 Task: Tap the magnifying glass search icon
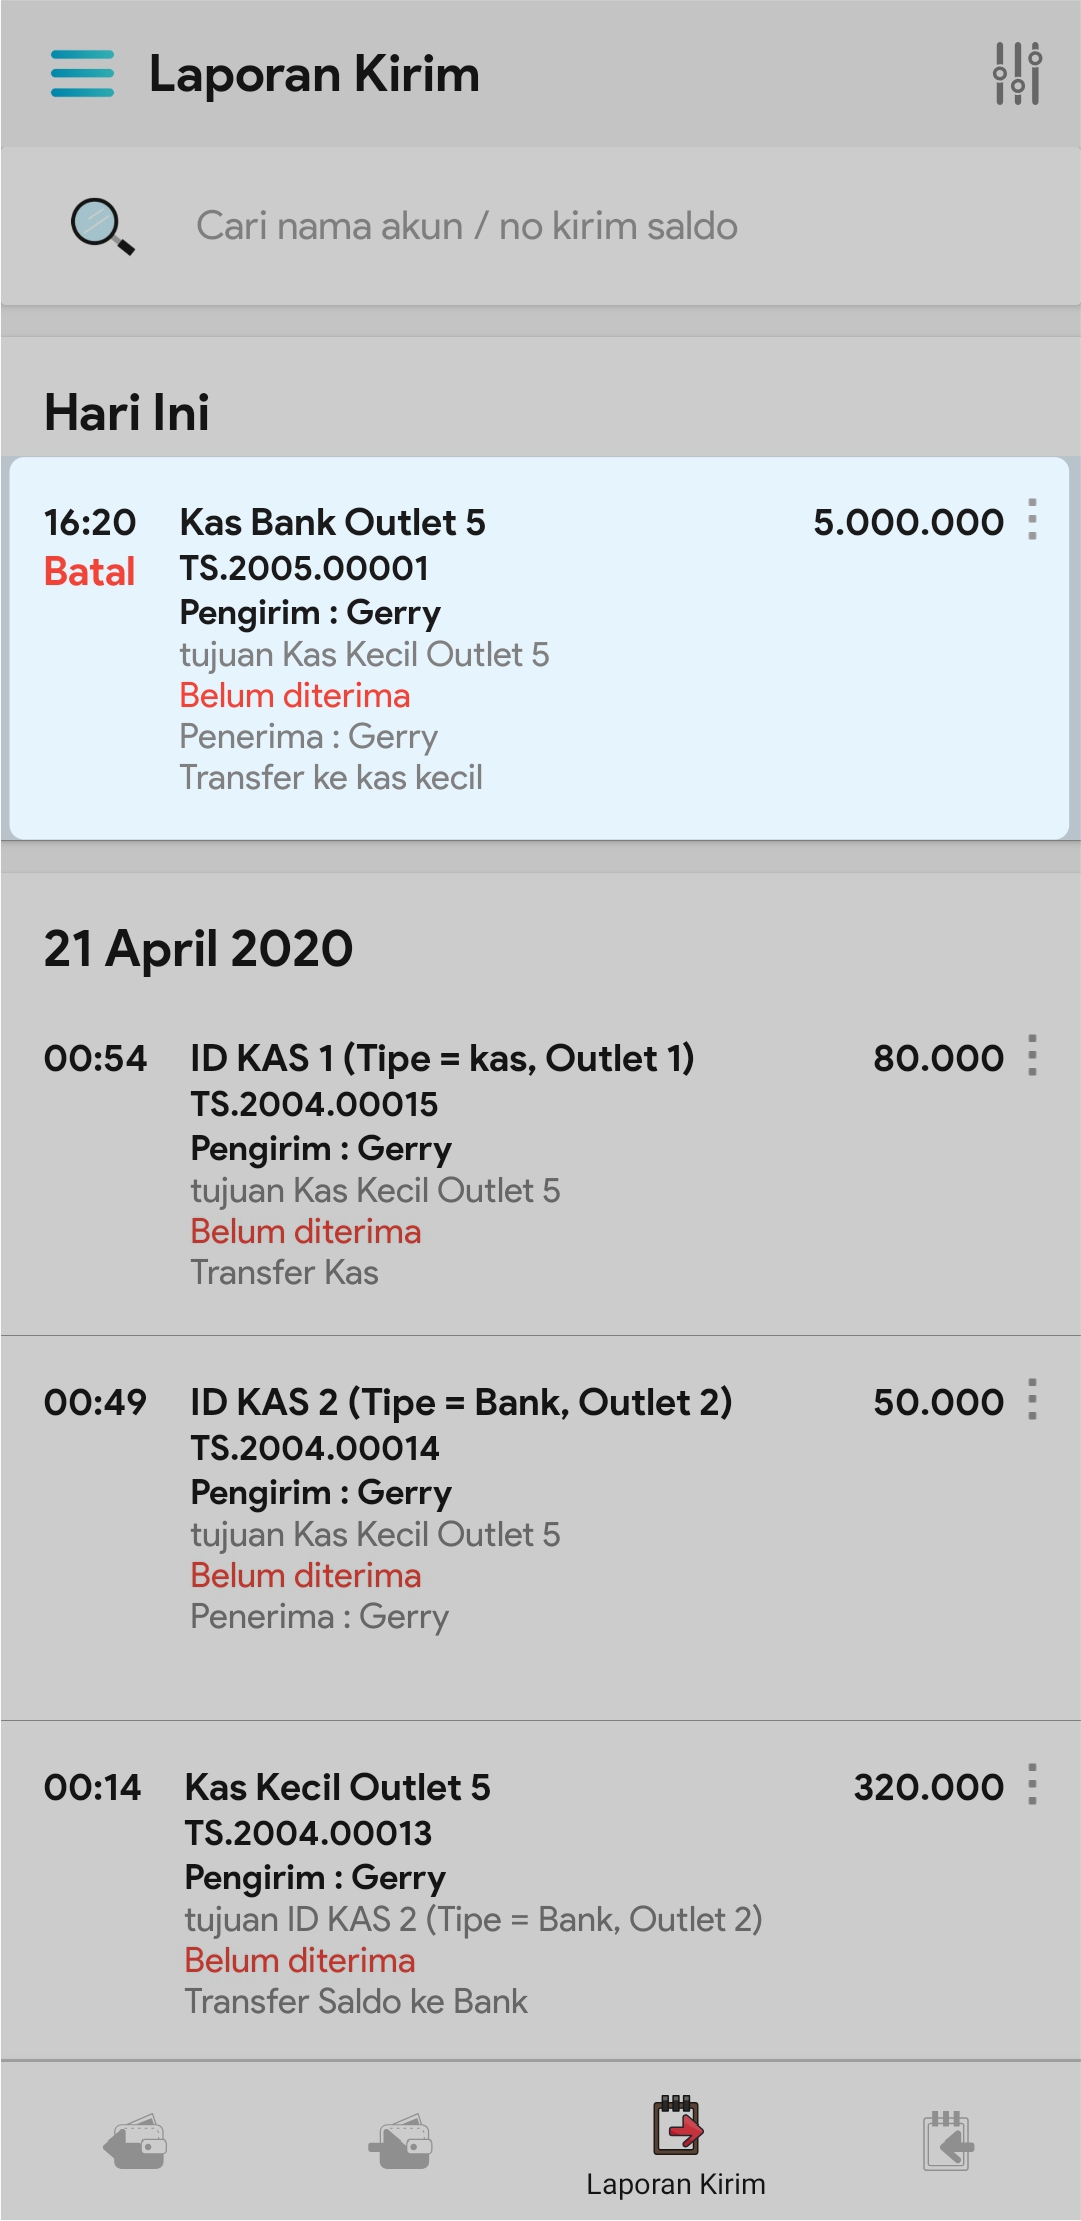(102, 227)
